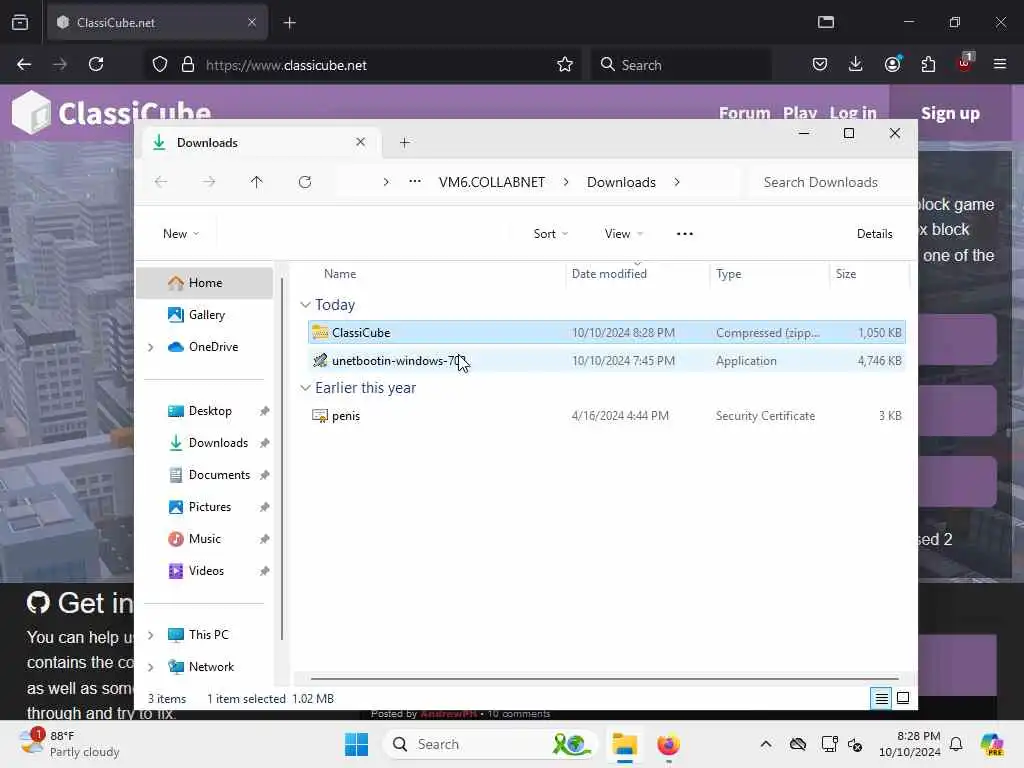The height and width of the screenshot is (768, 1024).
Task: Select the Downloads Explorer tab
Action: [x=260, y=142]
